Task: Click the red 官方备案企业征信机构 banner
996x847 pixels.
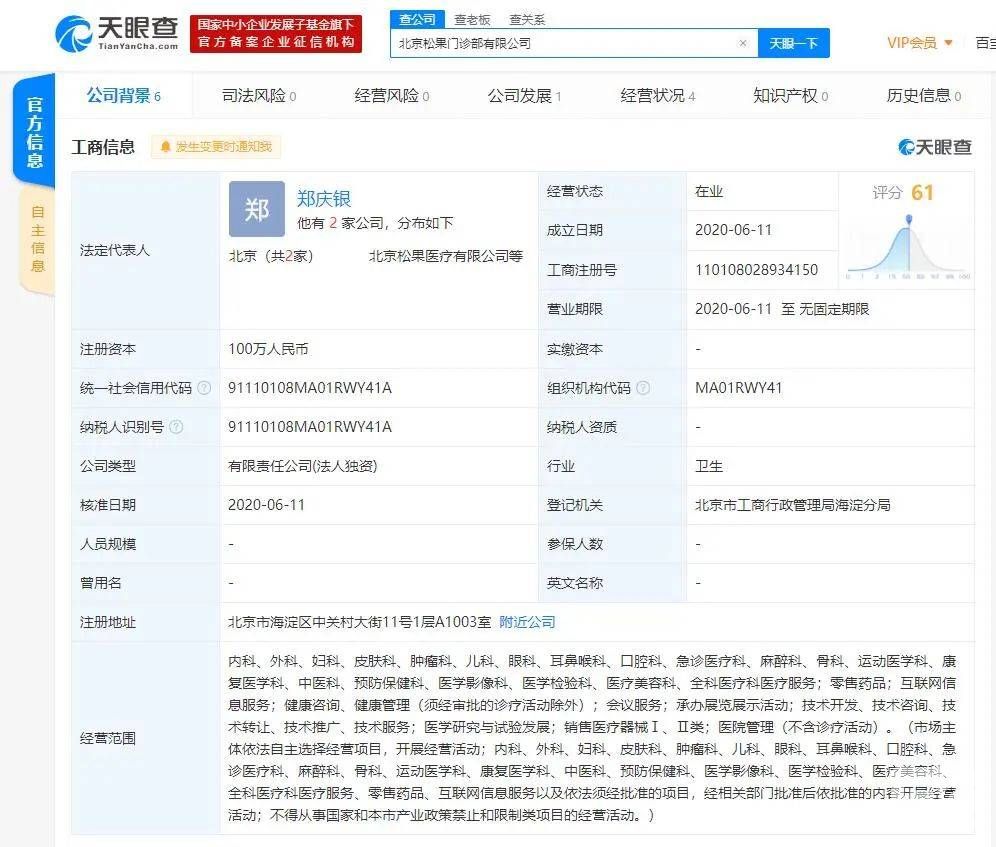Action: [x=276, y=34]
